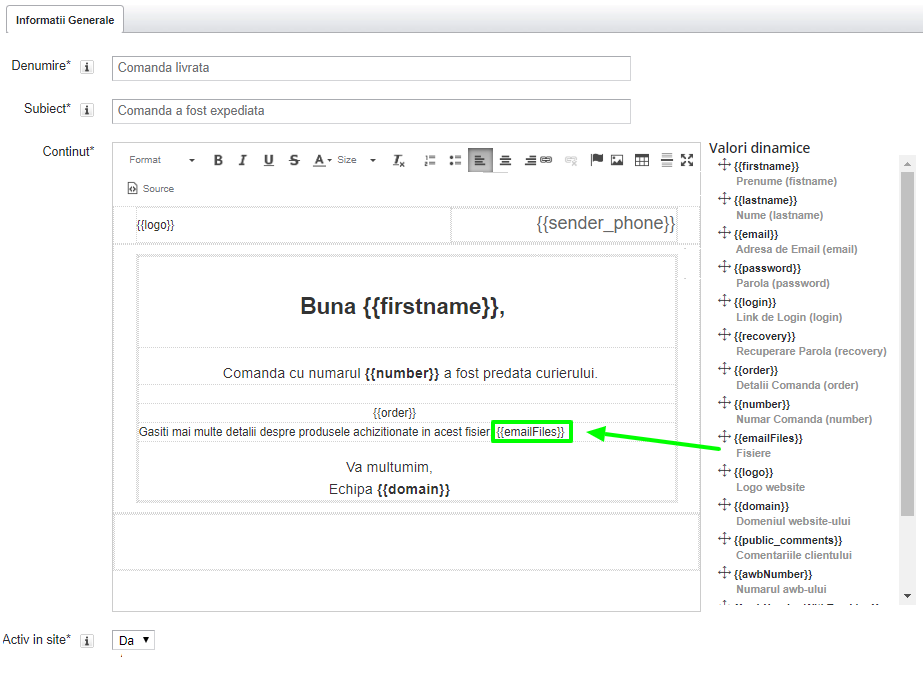The image size is (923, 674).
Task: Toggle align left button
Action: pos(480,160)
